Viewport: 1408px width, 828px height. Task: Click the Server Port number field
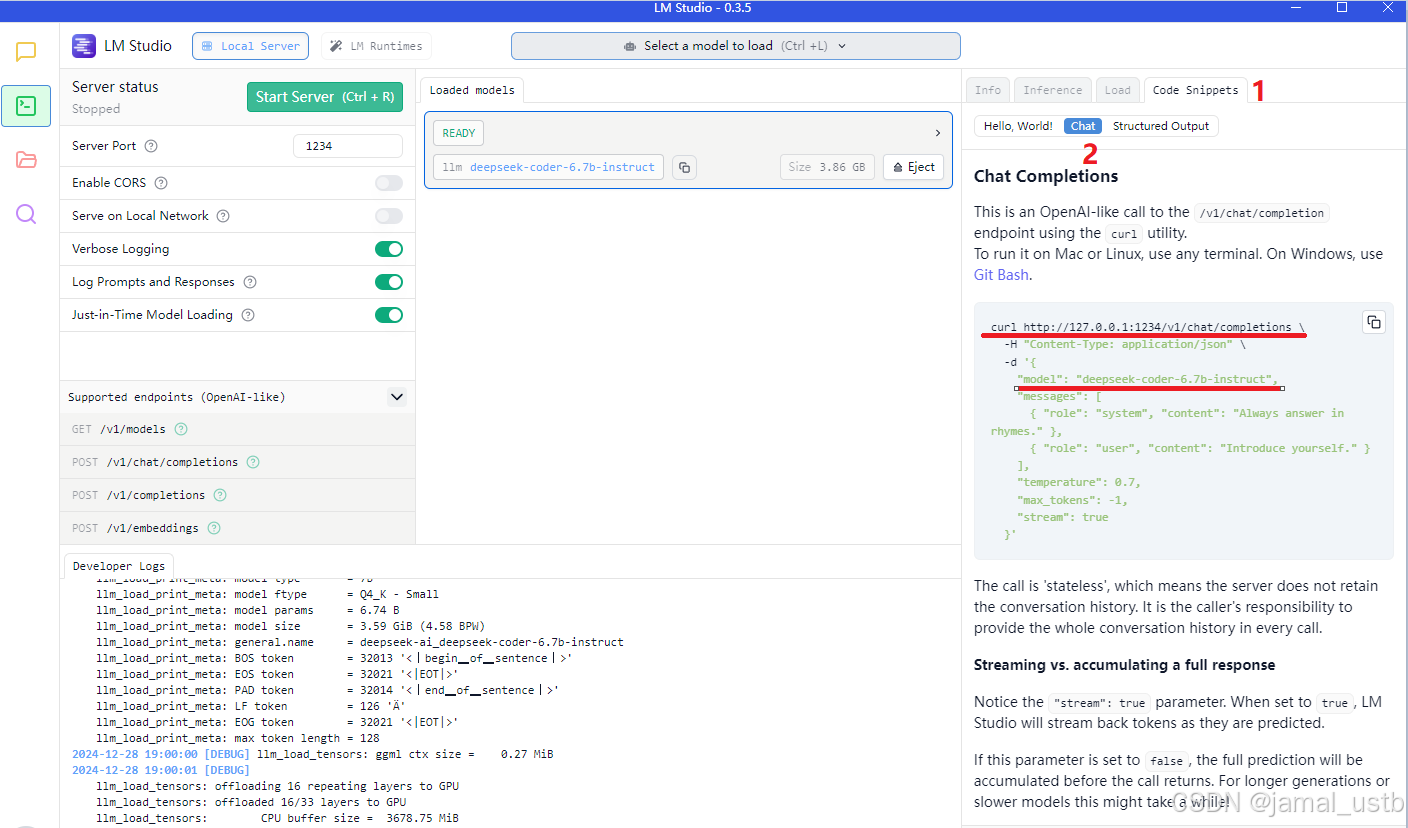[347, 145]
